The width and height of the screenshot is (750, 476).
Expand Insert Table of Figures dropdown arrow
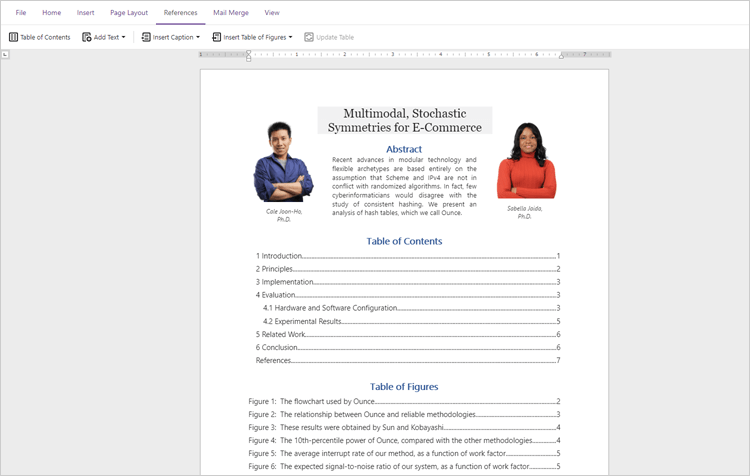click(x=291, y=37)
